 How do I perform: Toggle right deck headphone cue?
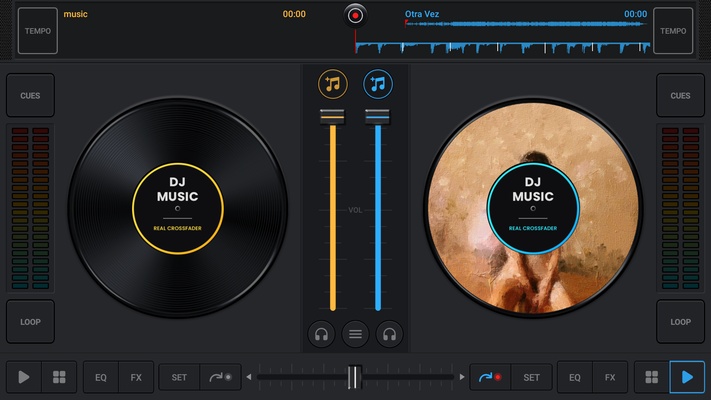[390, 335]
